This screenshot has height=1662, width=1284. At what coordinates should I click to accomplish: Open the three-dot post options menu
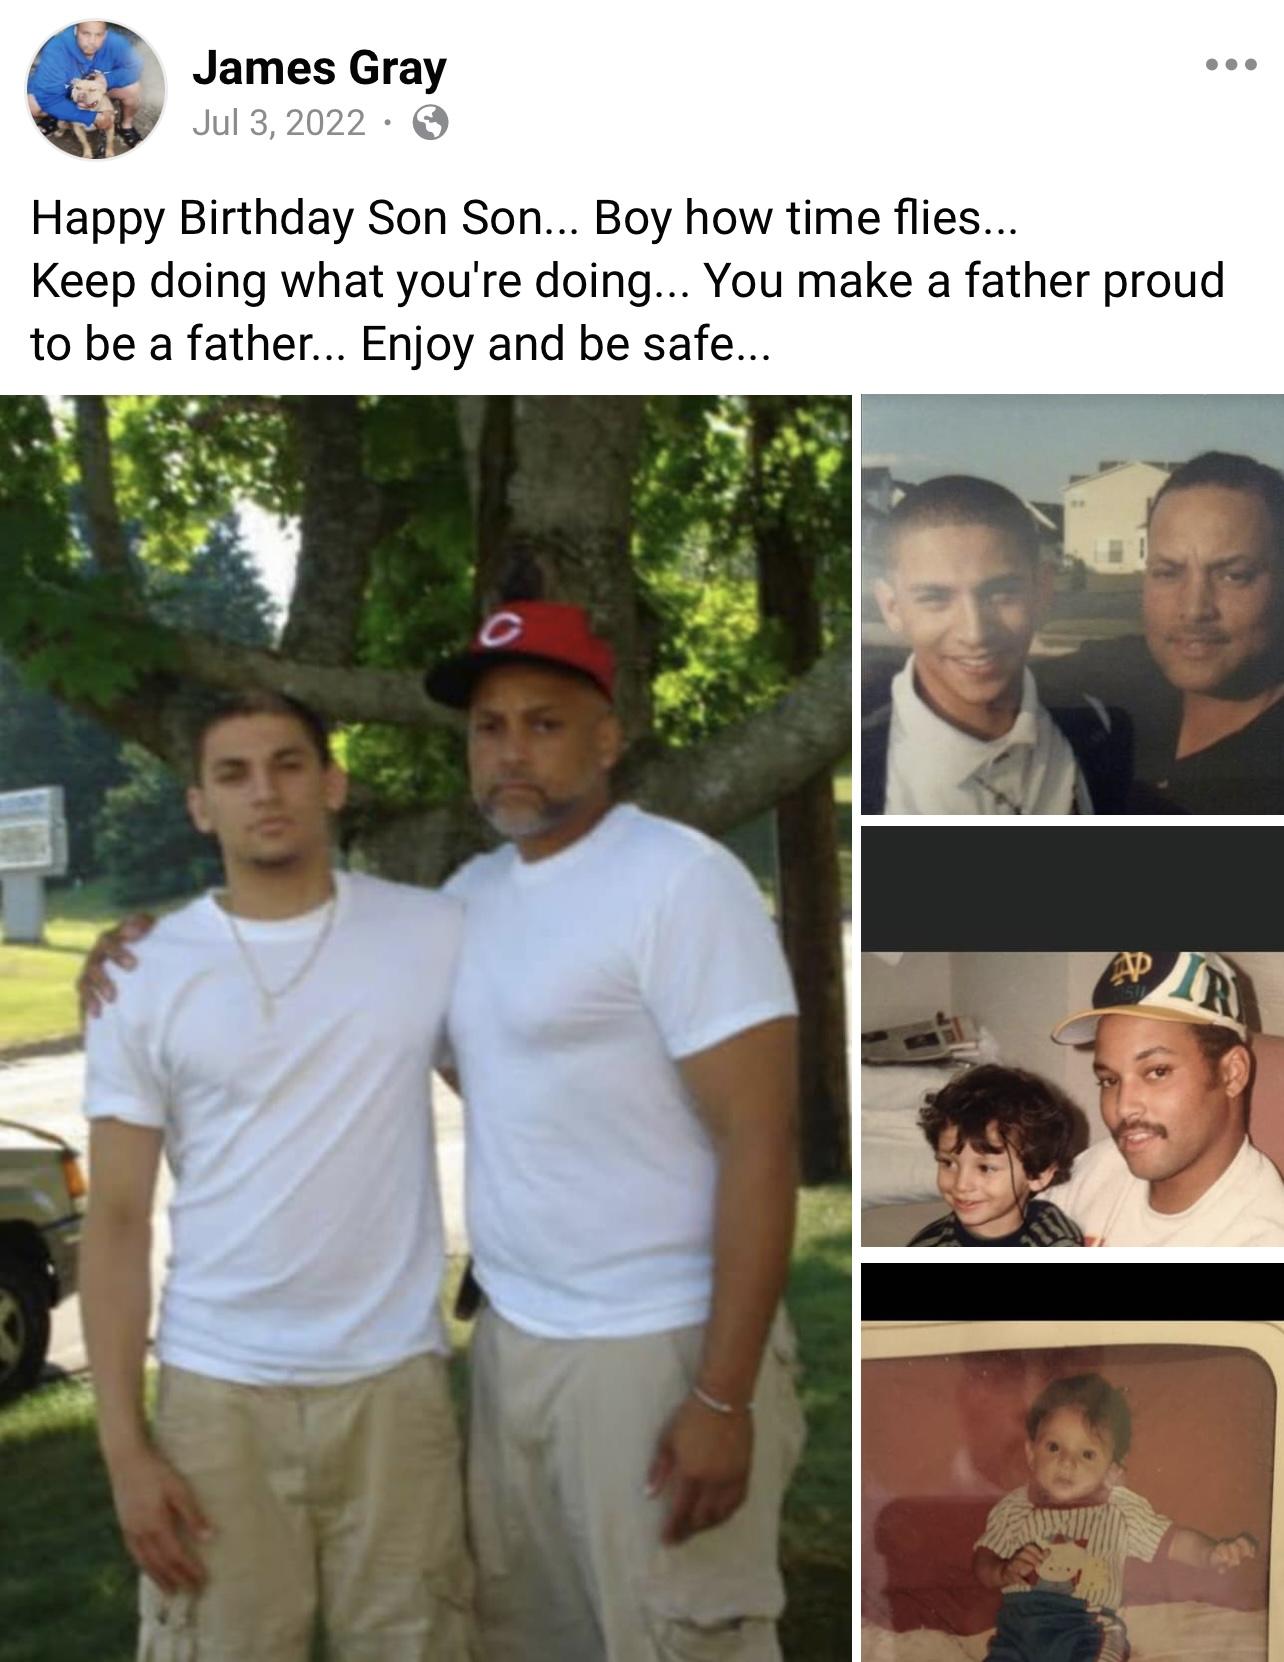(1229, 65)
